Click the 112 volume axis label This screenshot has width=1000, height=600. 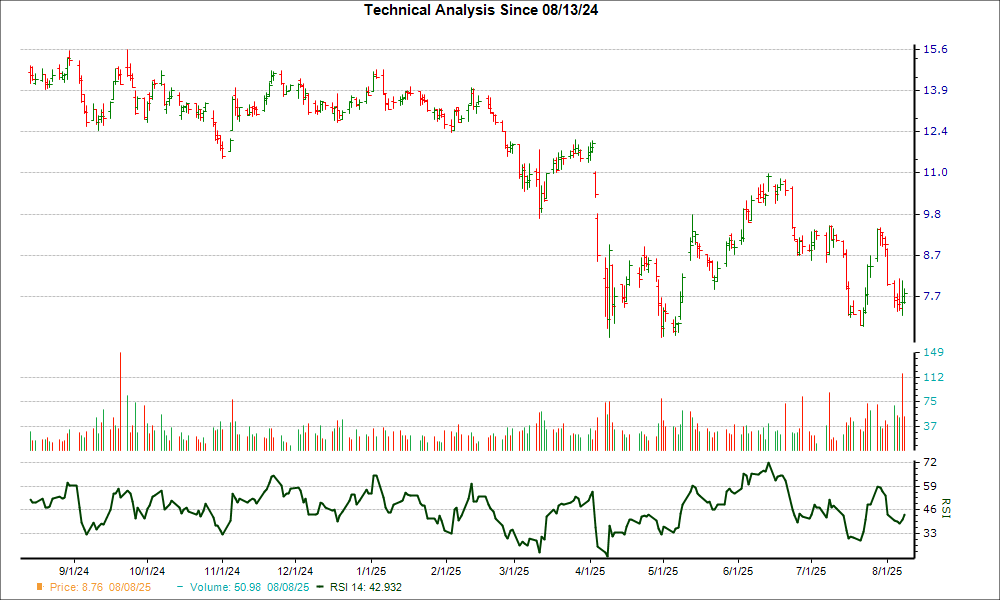coord(933,377)
